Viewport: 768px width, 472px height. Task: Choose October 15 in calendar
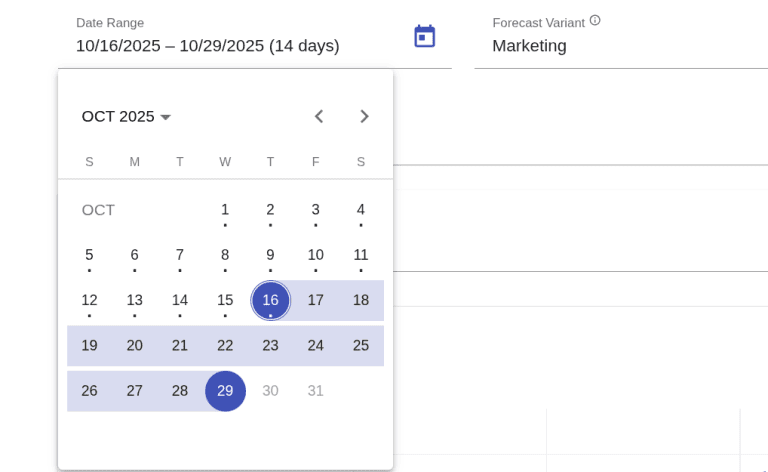click(x=225, y=300)
